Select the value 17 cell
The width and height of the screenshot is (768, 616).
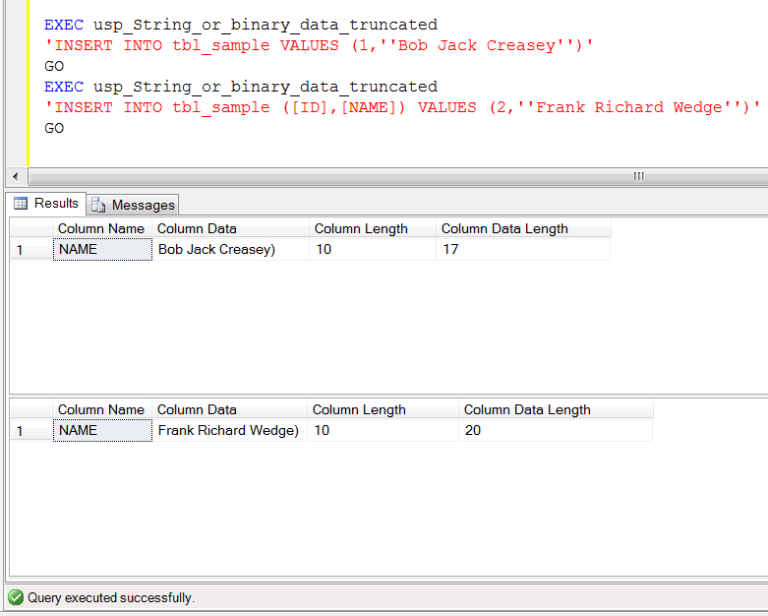(524, 249)
